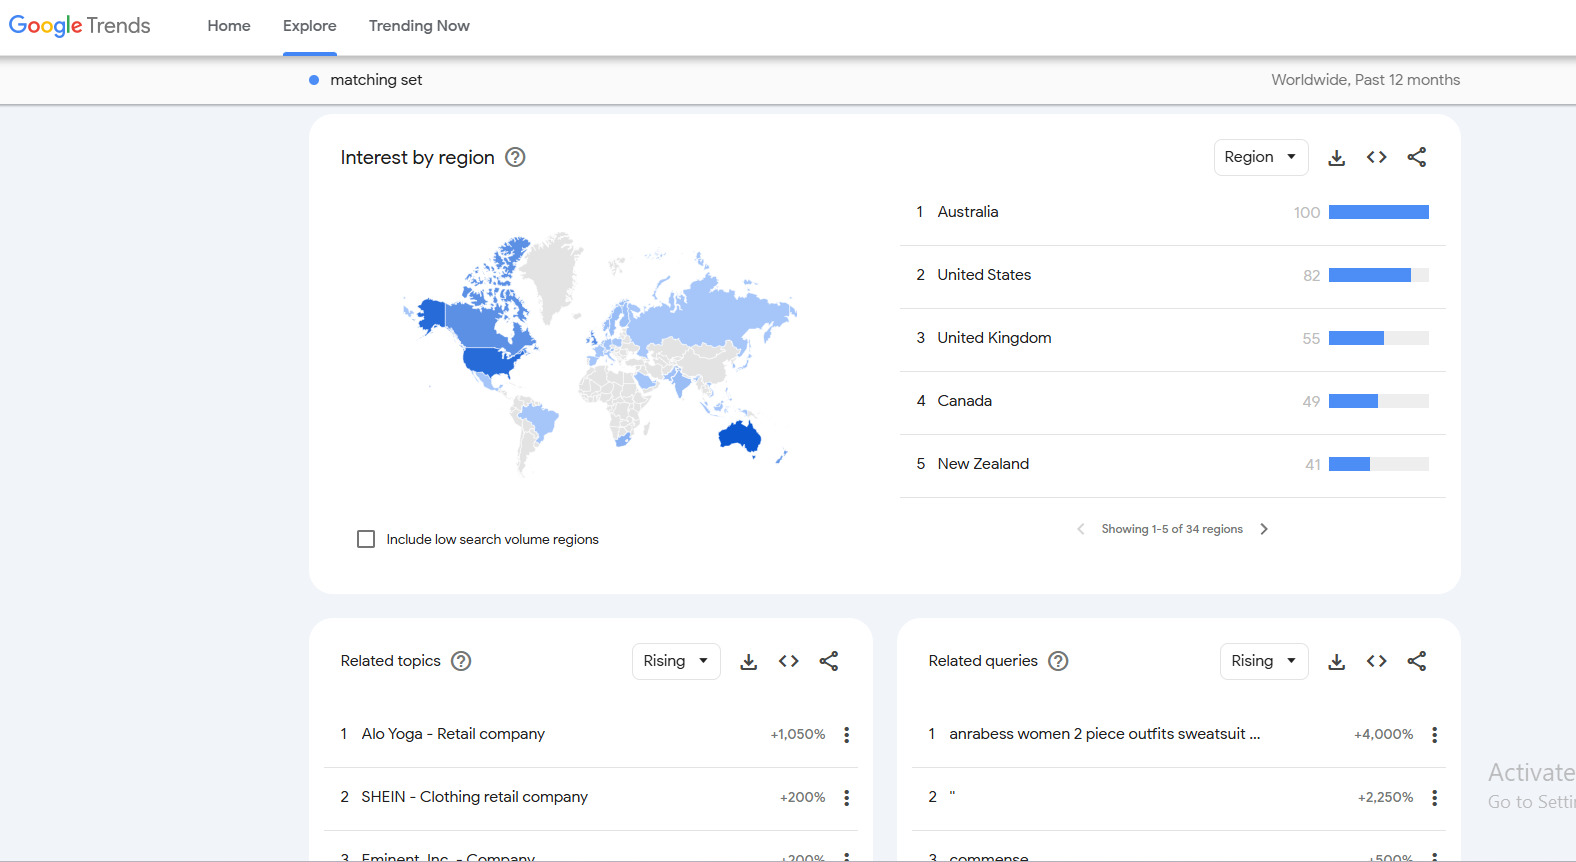This screenshot has width=1576, height=862.
Task: Open more options for Alo Yoga topic
Action: [x=846, y=735]
